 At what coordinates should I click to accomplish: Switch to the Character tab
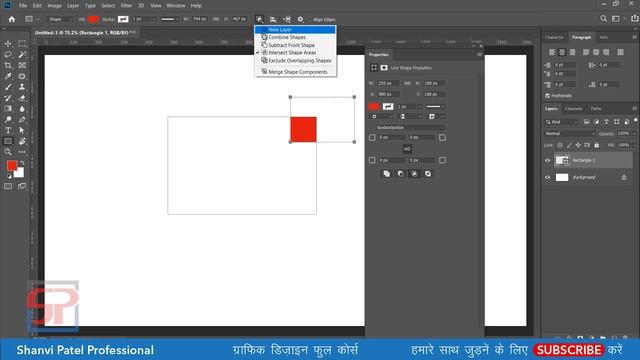(554, 37)
